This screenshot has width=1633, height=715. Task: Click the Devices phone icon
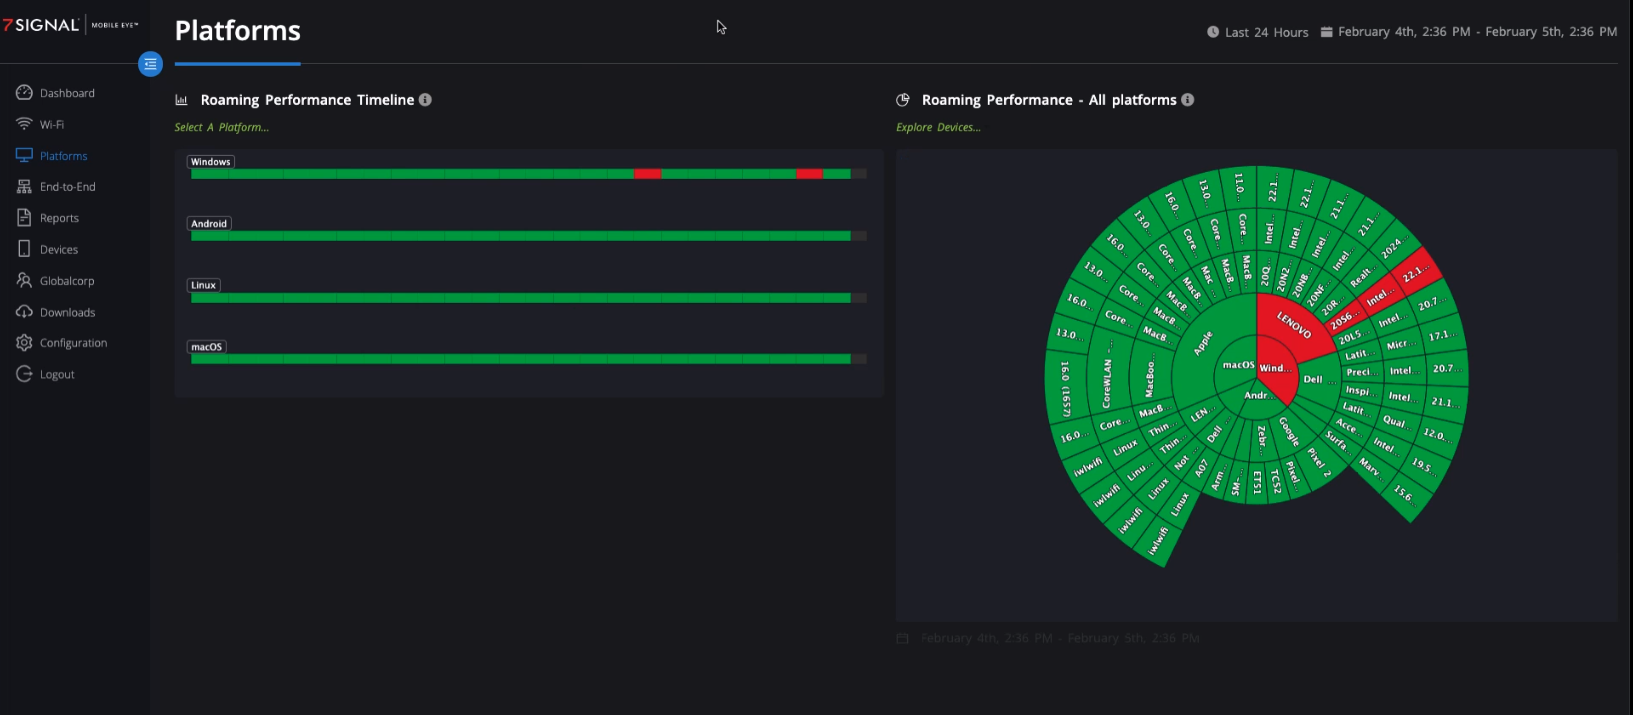click(24, 249)
